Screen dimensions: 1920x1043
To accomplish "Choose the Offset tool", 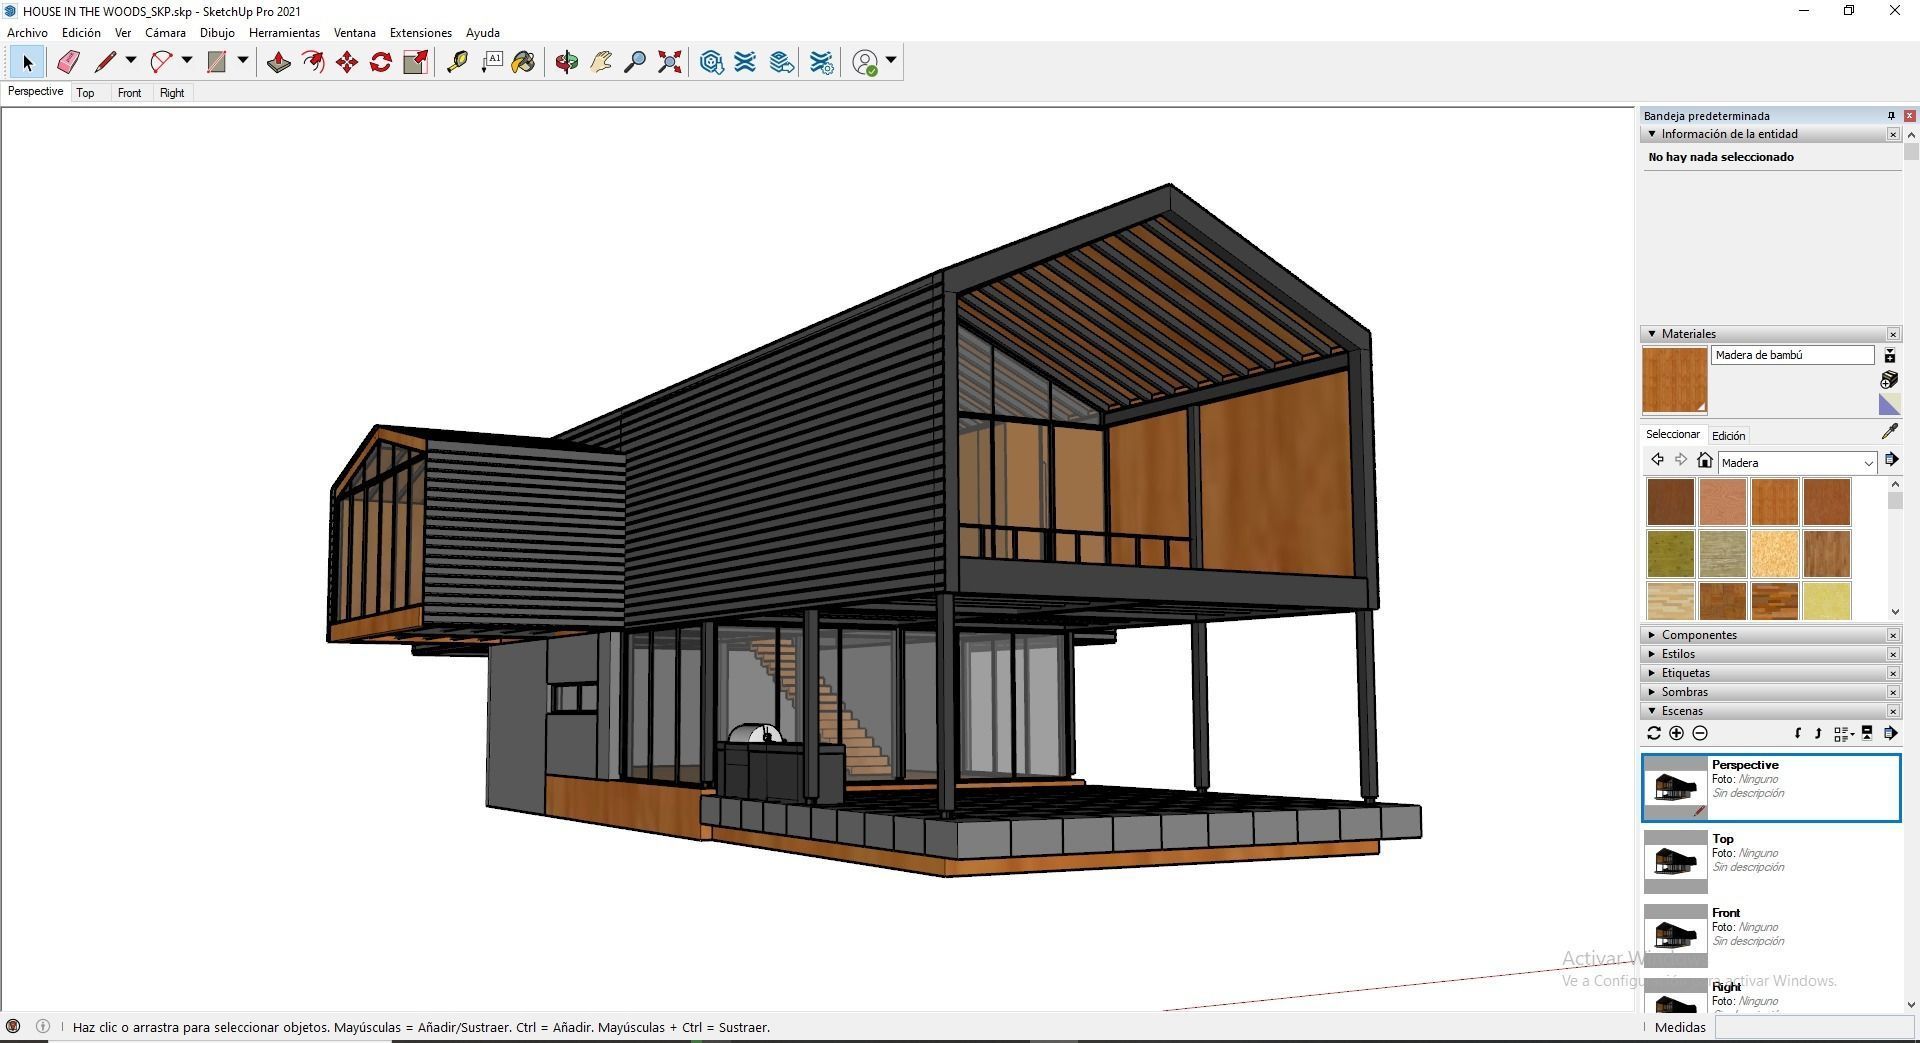I will [313, 62].
